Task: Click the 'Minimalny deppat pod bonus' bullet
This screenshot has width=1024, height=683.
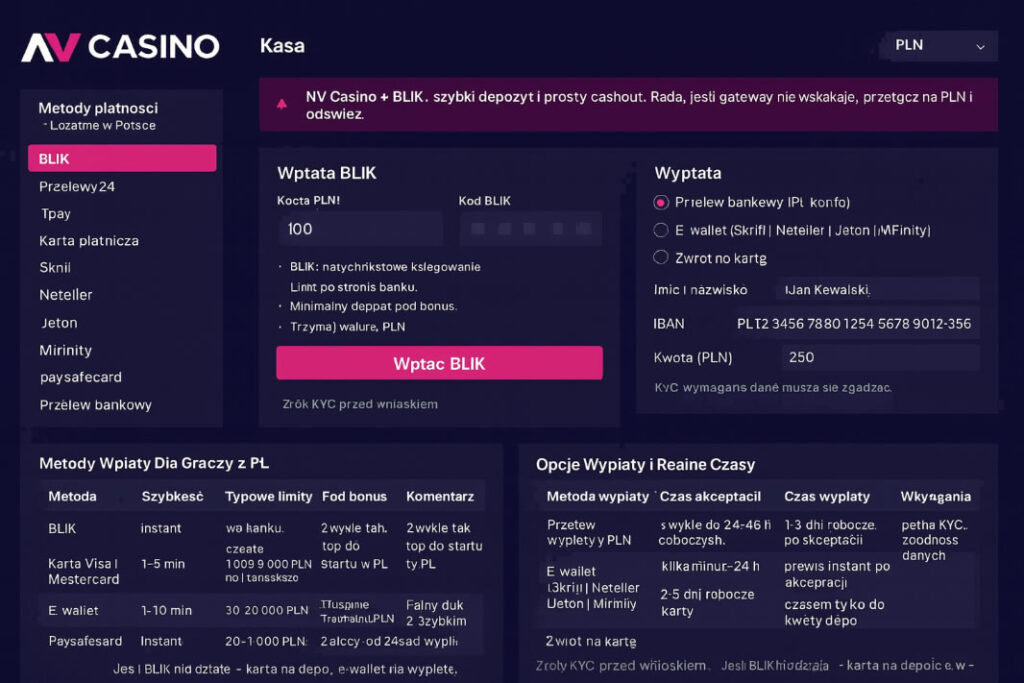Action: [x=373, y=306]
